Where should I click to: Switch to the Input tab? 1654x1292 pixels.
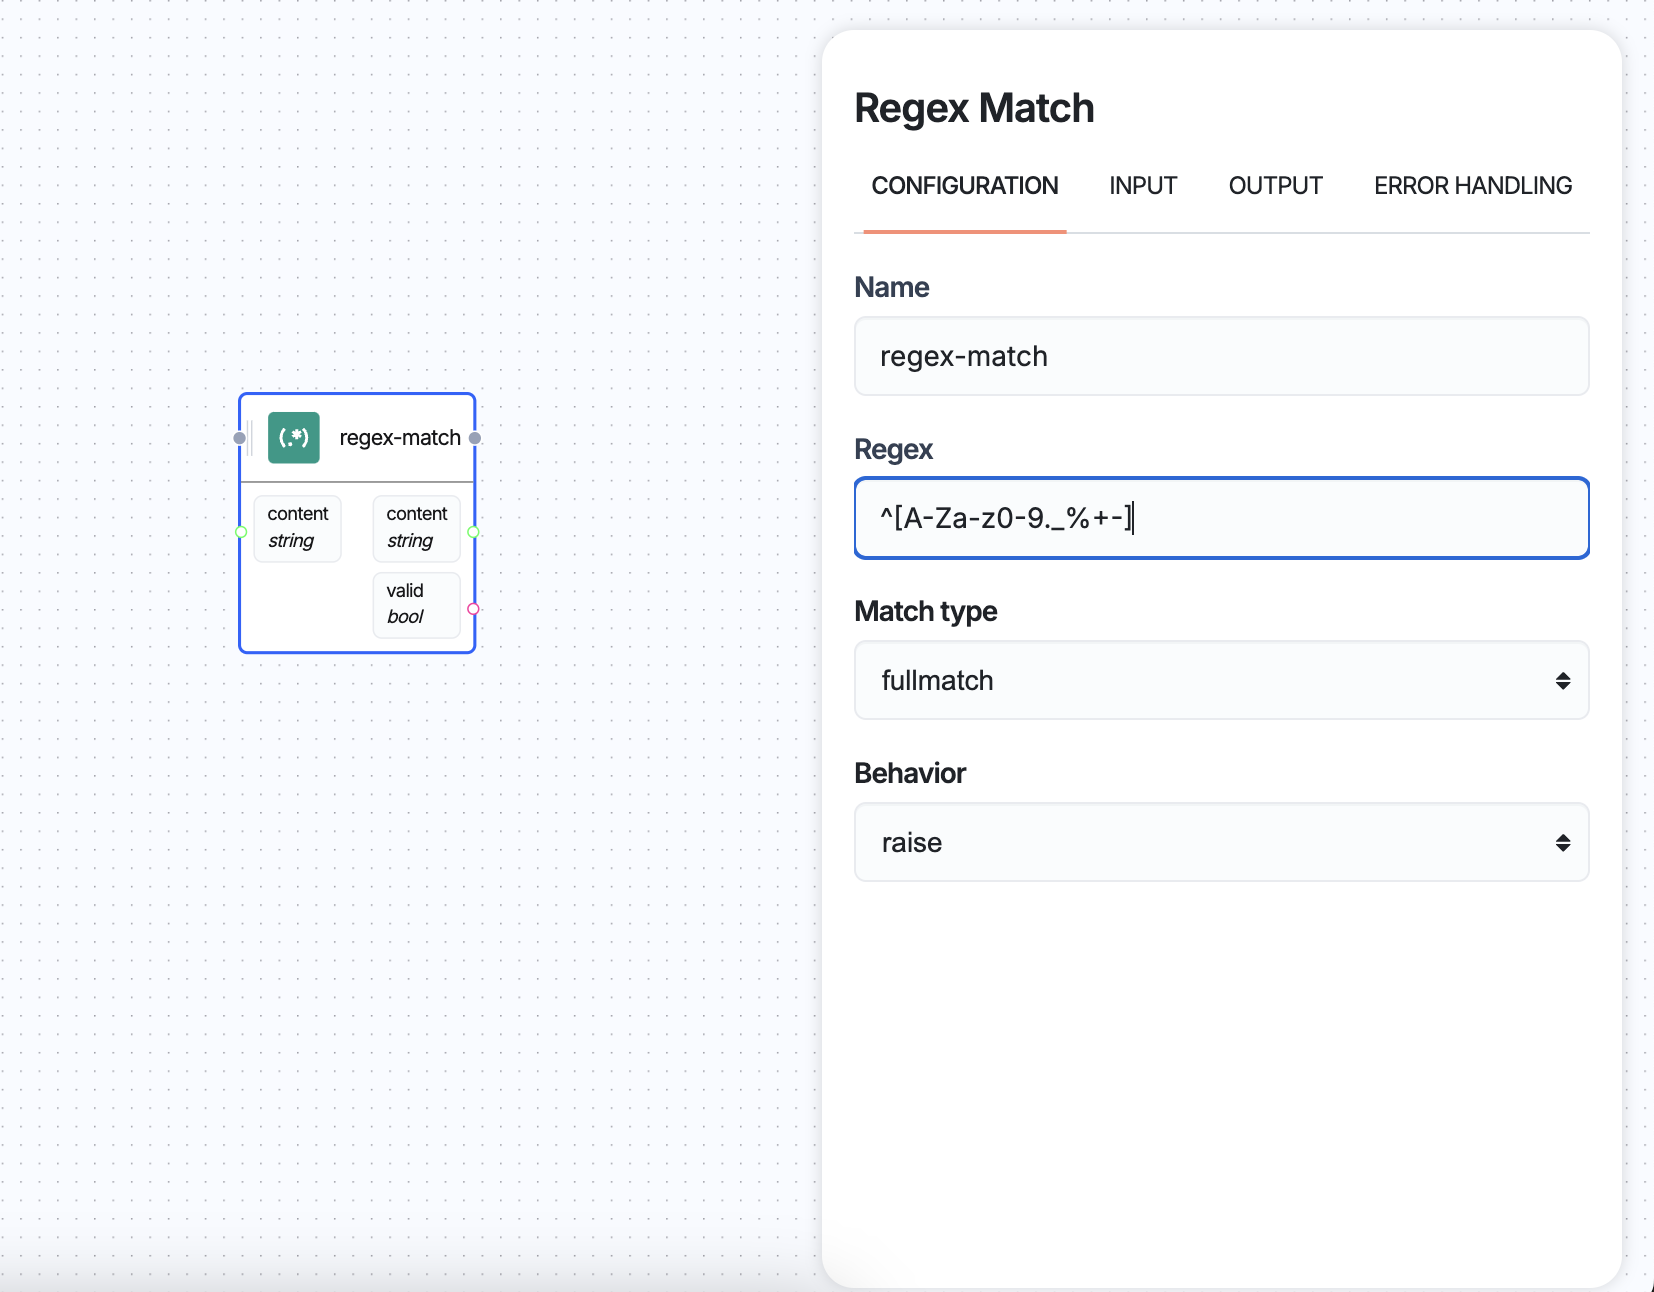(x=1142, y=186)
